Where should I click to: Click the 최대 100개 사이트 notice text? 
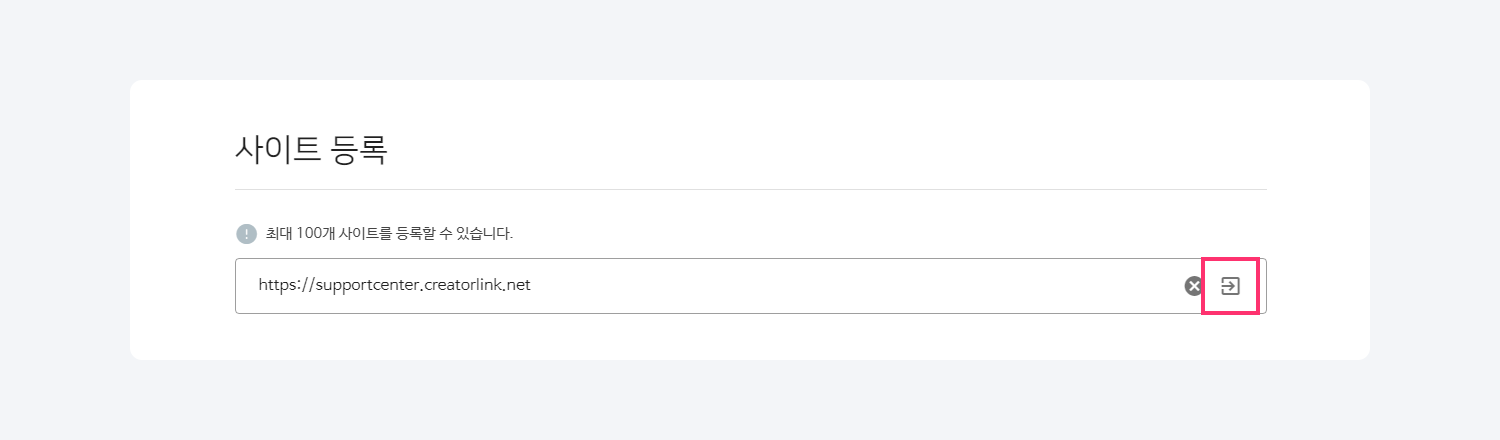(x=389, y=234)
